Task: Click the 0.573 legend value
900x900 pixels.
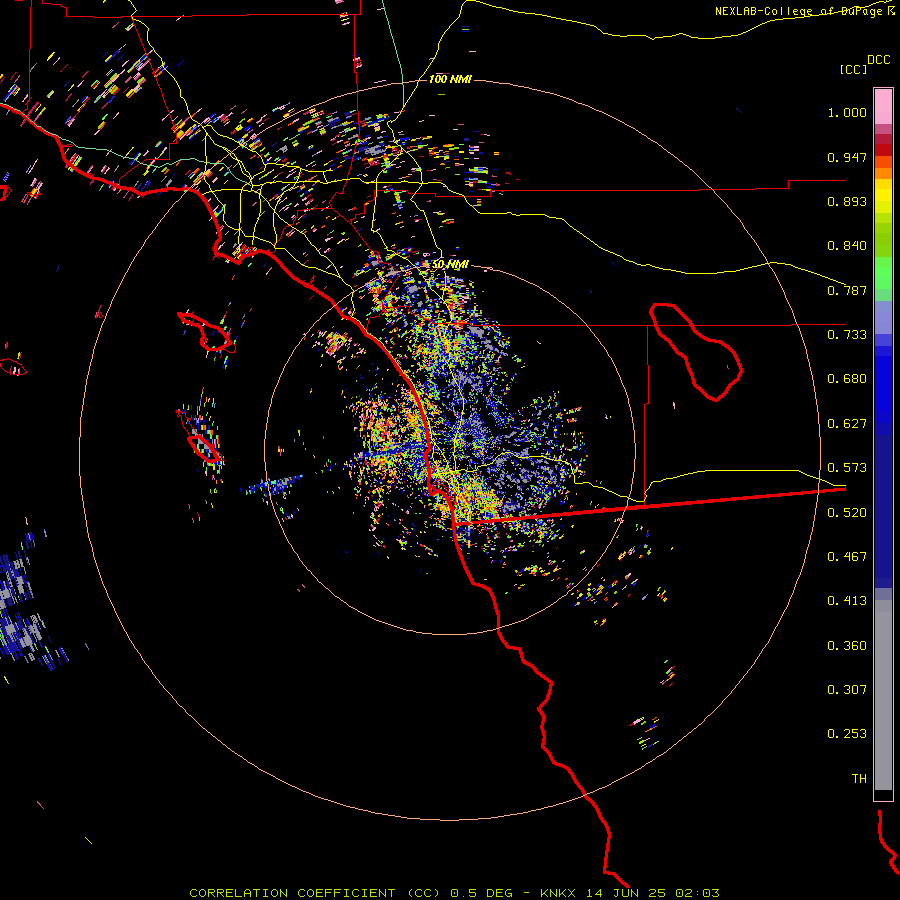Action: [847, 468]
